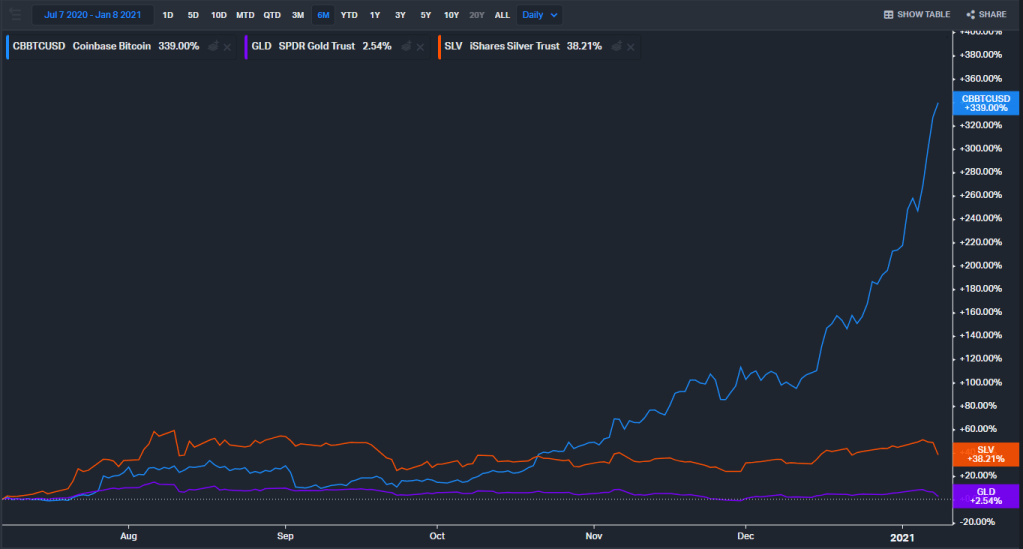
Task: Choose the 3M time range
Action: (x=298, y=15)
